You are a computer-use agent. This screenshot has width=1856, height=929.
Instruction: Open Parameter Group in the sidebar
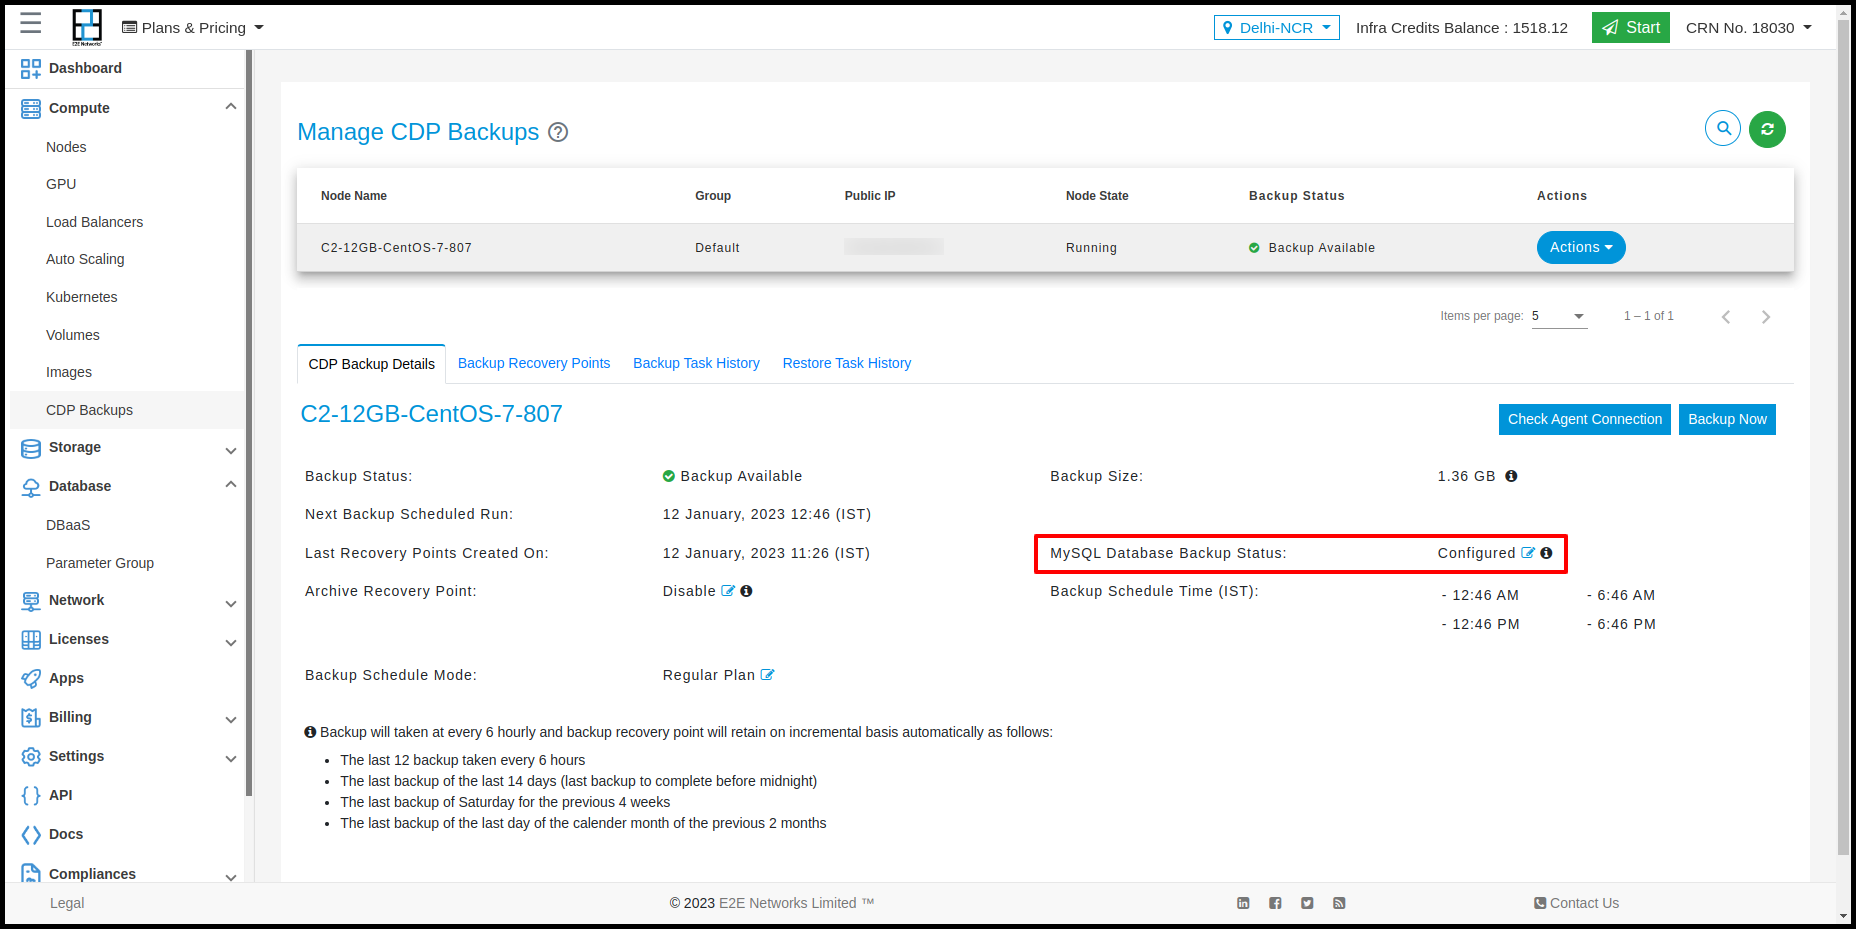click(100, 563)
